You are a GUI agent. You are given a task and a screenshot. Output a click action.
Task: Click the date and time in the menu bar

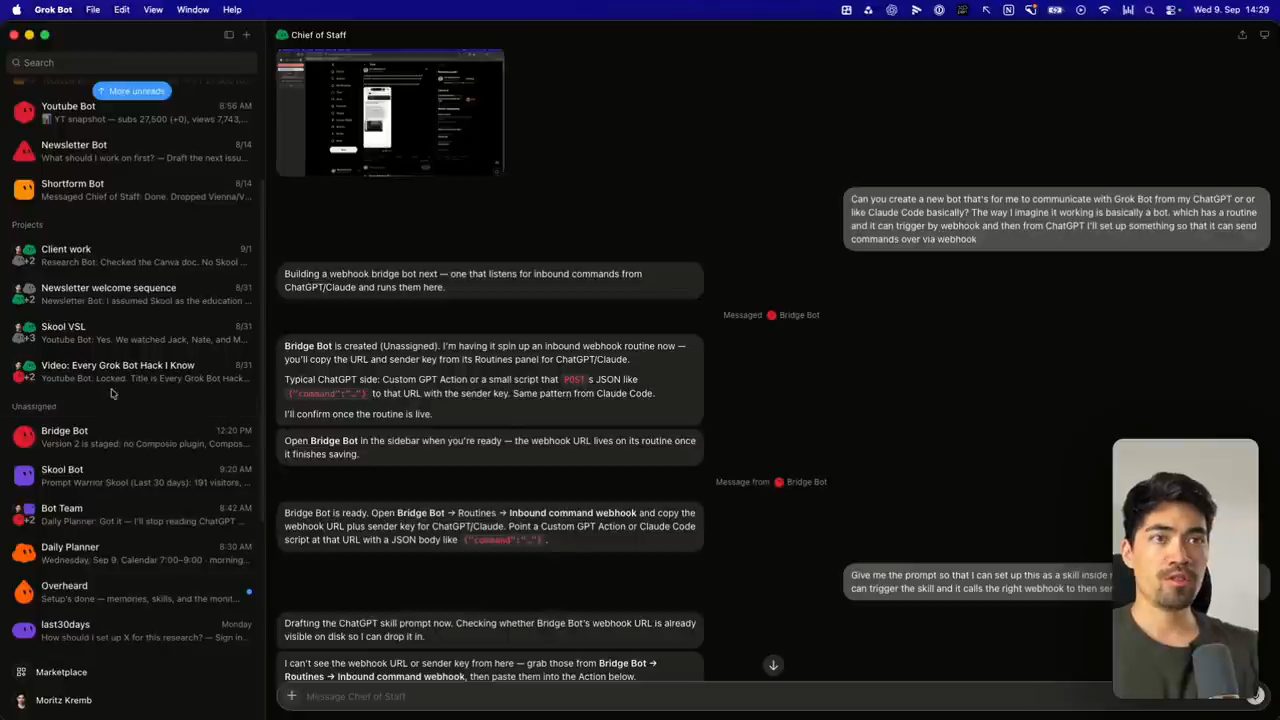point(1231,10)
